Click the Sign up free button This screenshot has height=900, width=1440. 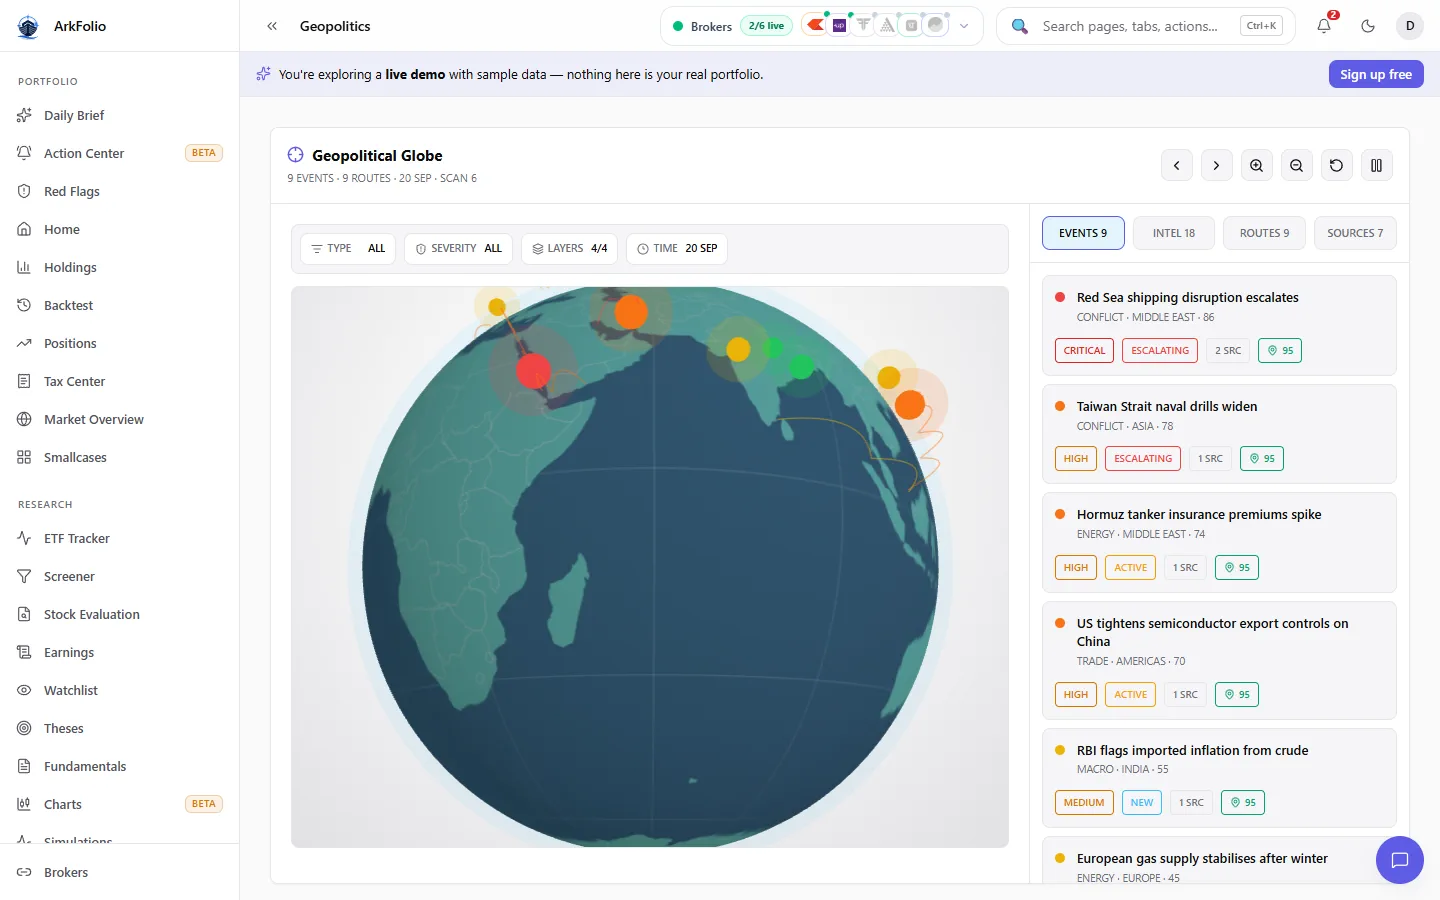(1376, 74)
